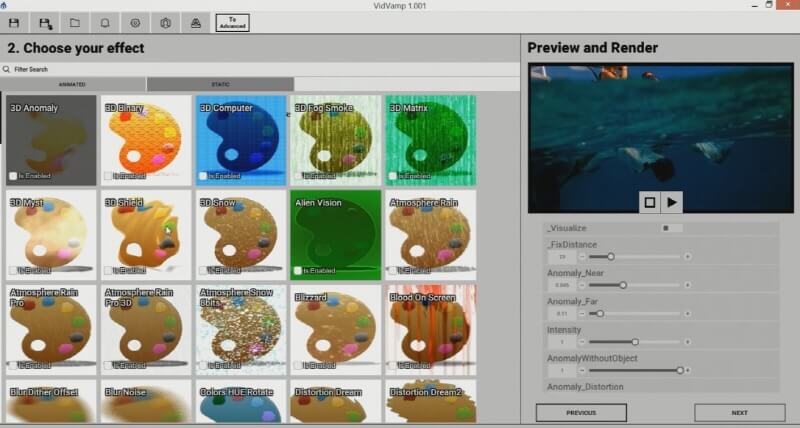Select the 3D Snow effect thumbnail
The width and height of the screenshot is (800, 428).
pos(241,235)
